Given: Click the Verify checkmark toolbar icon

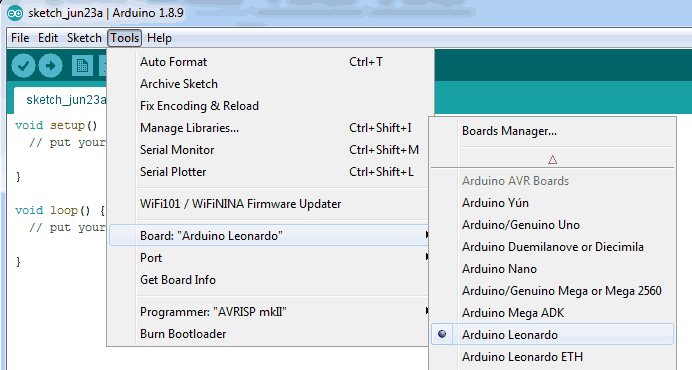Looking at the screenshot, I should (x=23, y=66).
